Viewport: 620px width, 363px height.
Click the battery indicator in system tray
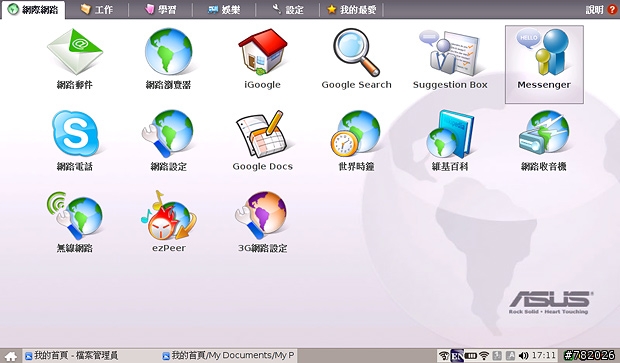[470, 355]
